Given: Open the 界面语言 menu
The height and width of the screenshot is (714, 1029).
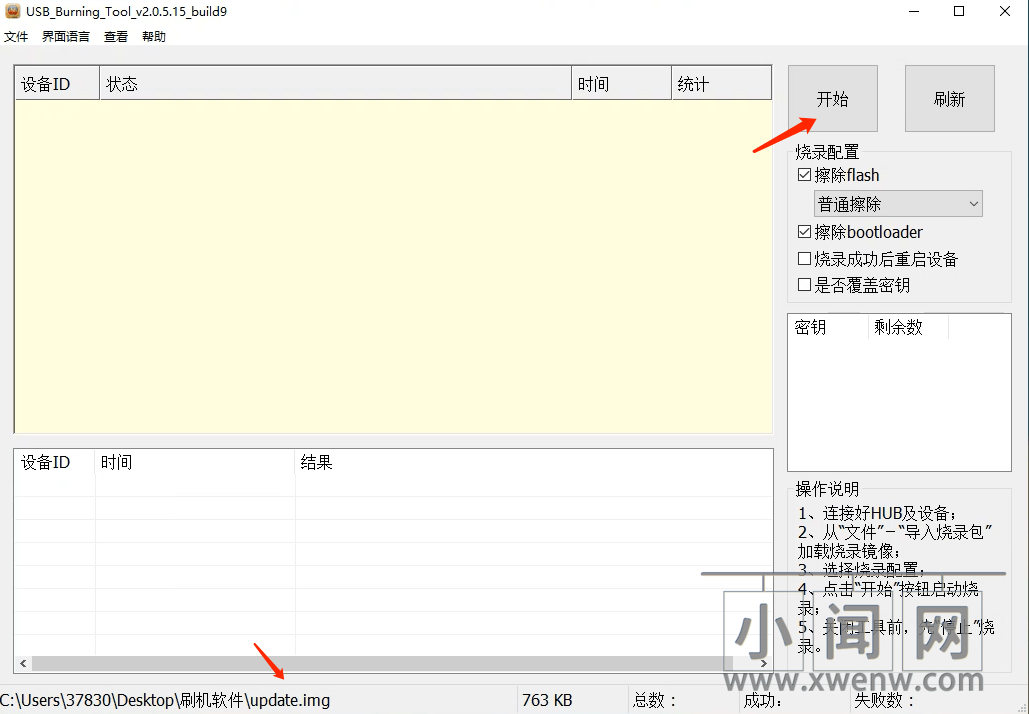Looking at the screenshot, I should tap(66, 37).
